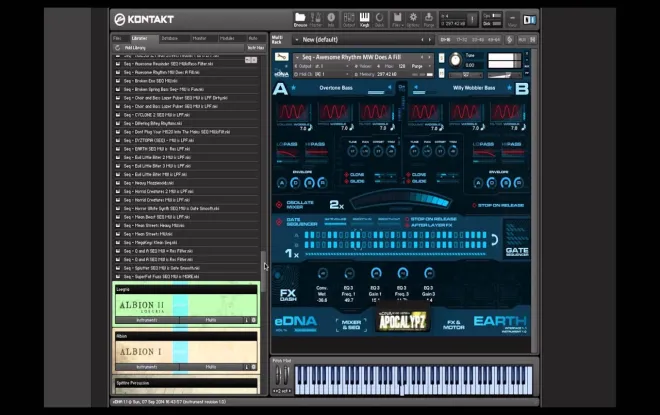Open the FX & Motor page
The width and height of the screenshot is (660, 415).
[453, 325]
